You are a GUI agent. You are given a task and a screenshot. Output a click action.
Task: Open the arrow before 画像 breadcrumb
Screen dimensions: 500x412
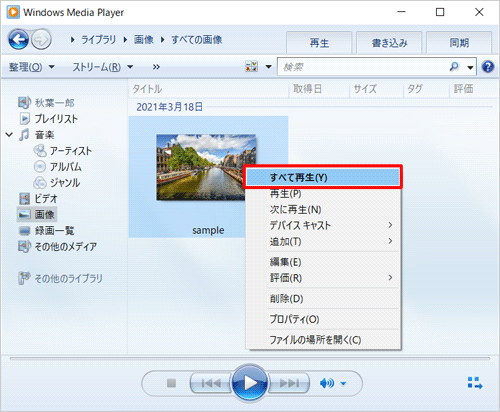[x=125, y=40]
